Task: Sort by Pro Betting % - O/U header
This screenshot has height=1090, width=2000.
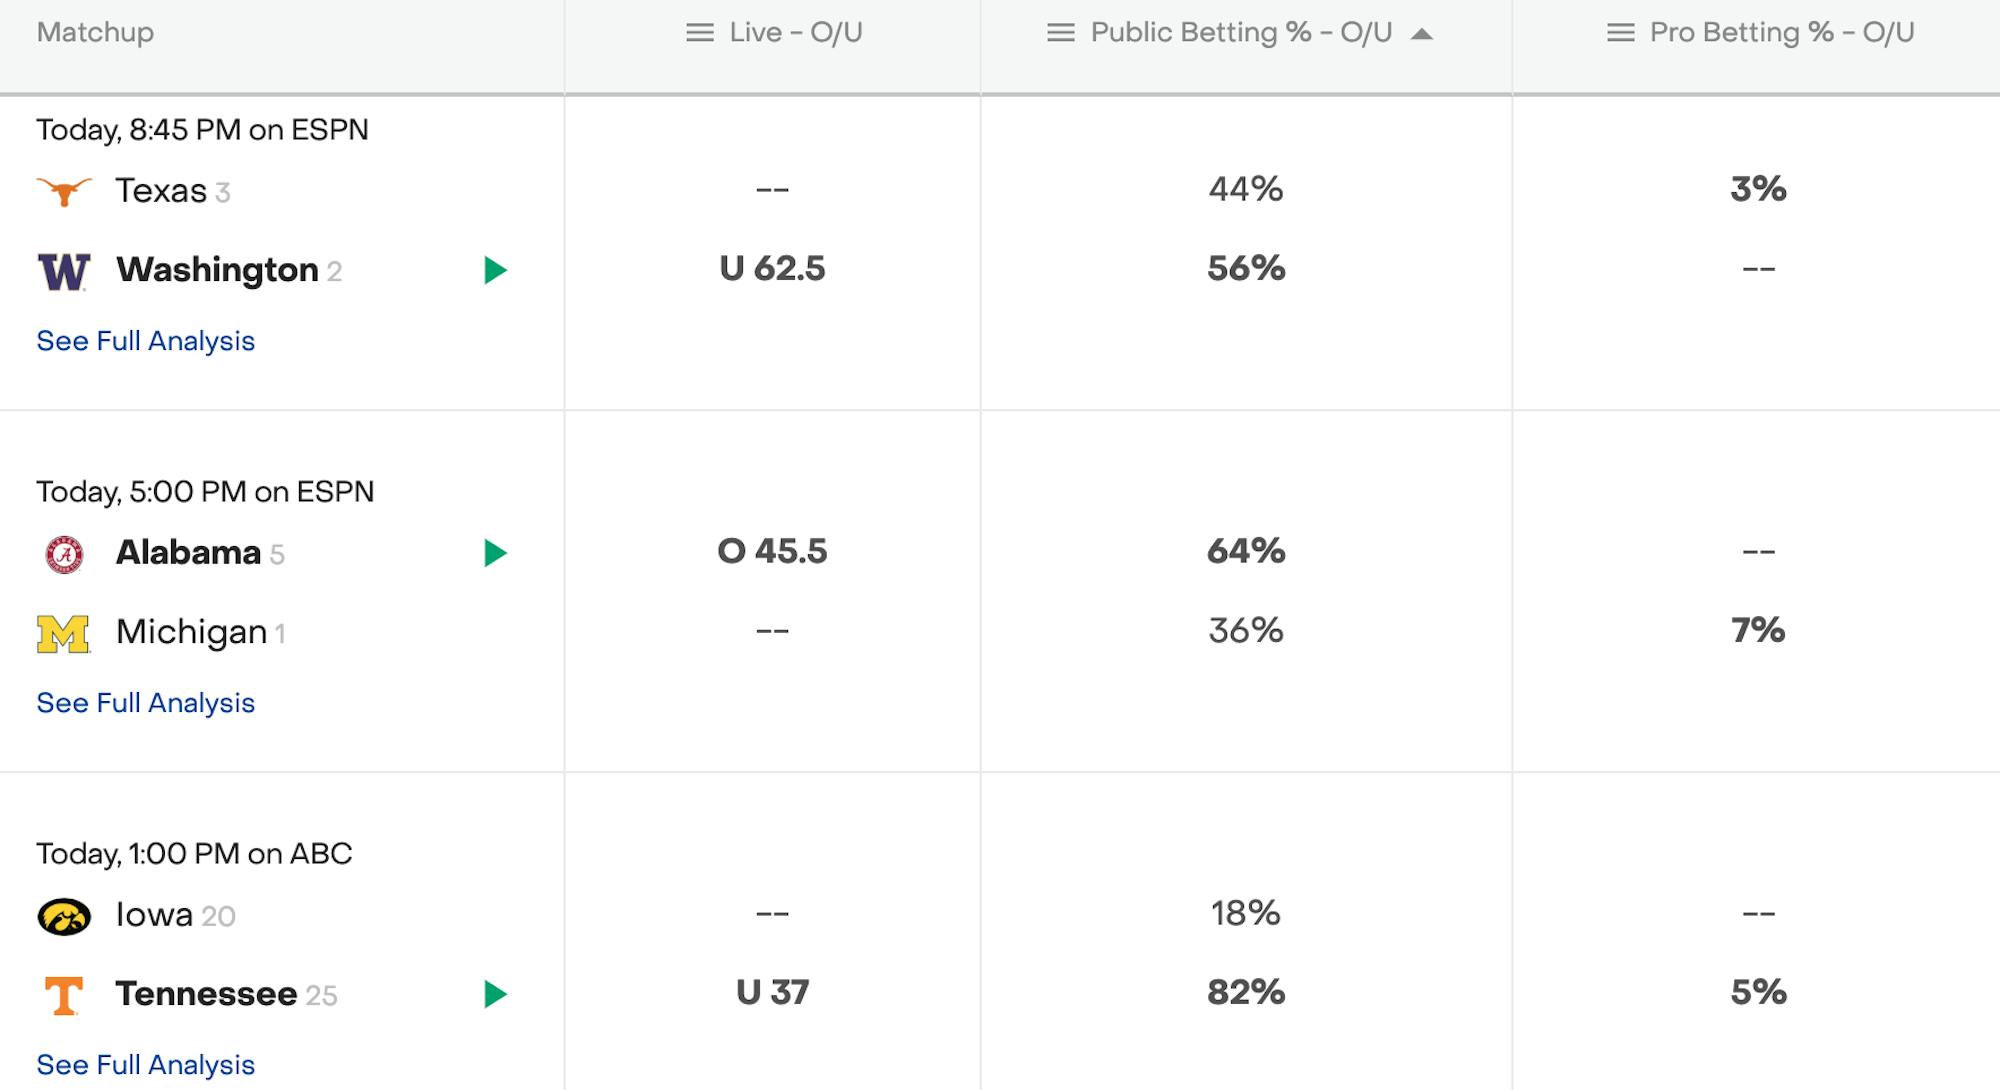Action: pyautogui.click(x=1782, y=33)
